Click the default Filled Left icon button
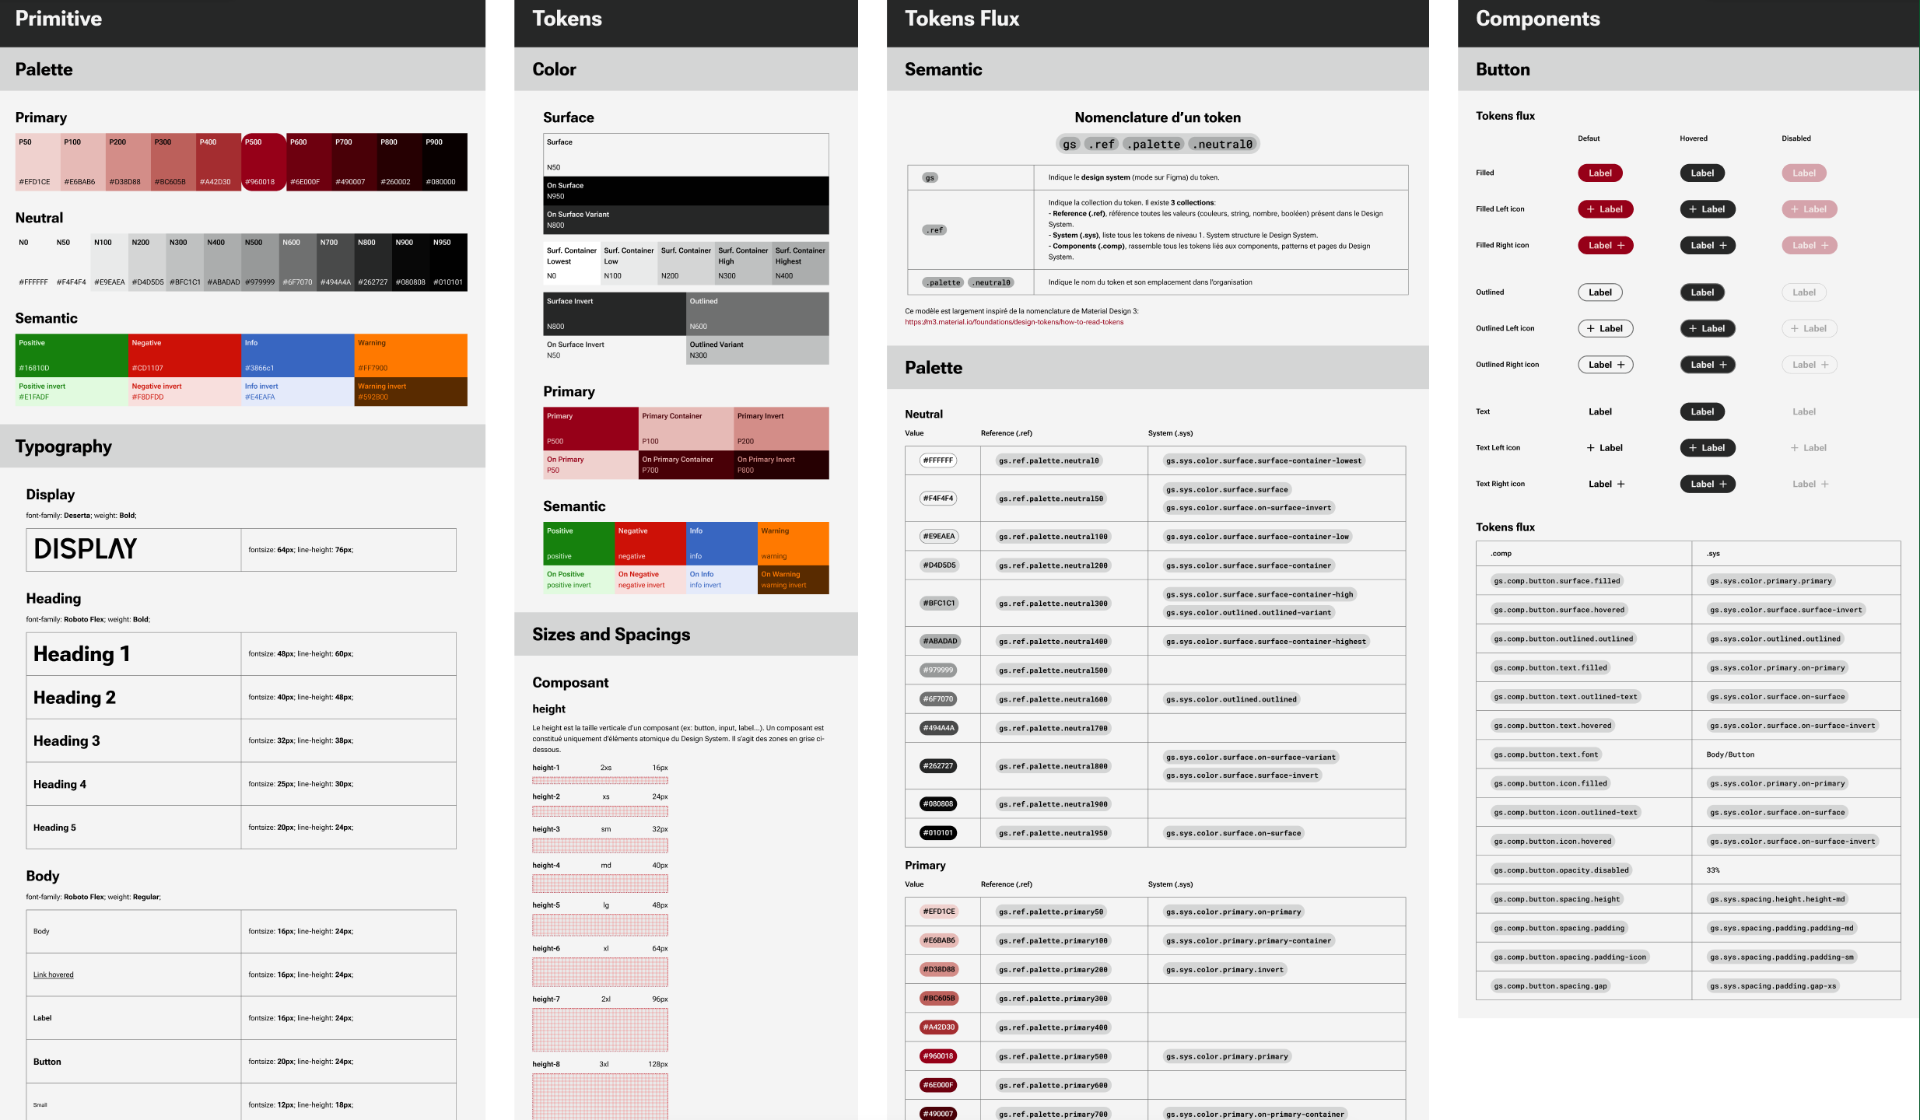 tap(1605, 209)
